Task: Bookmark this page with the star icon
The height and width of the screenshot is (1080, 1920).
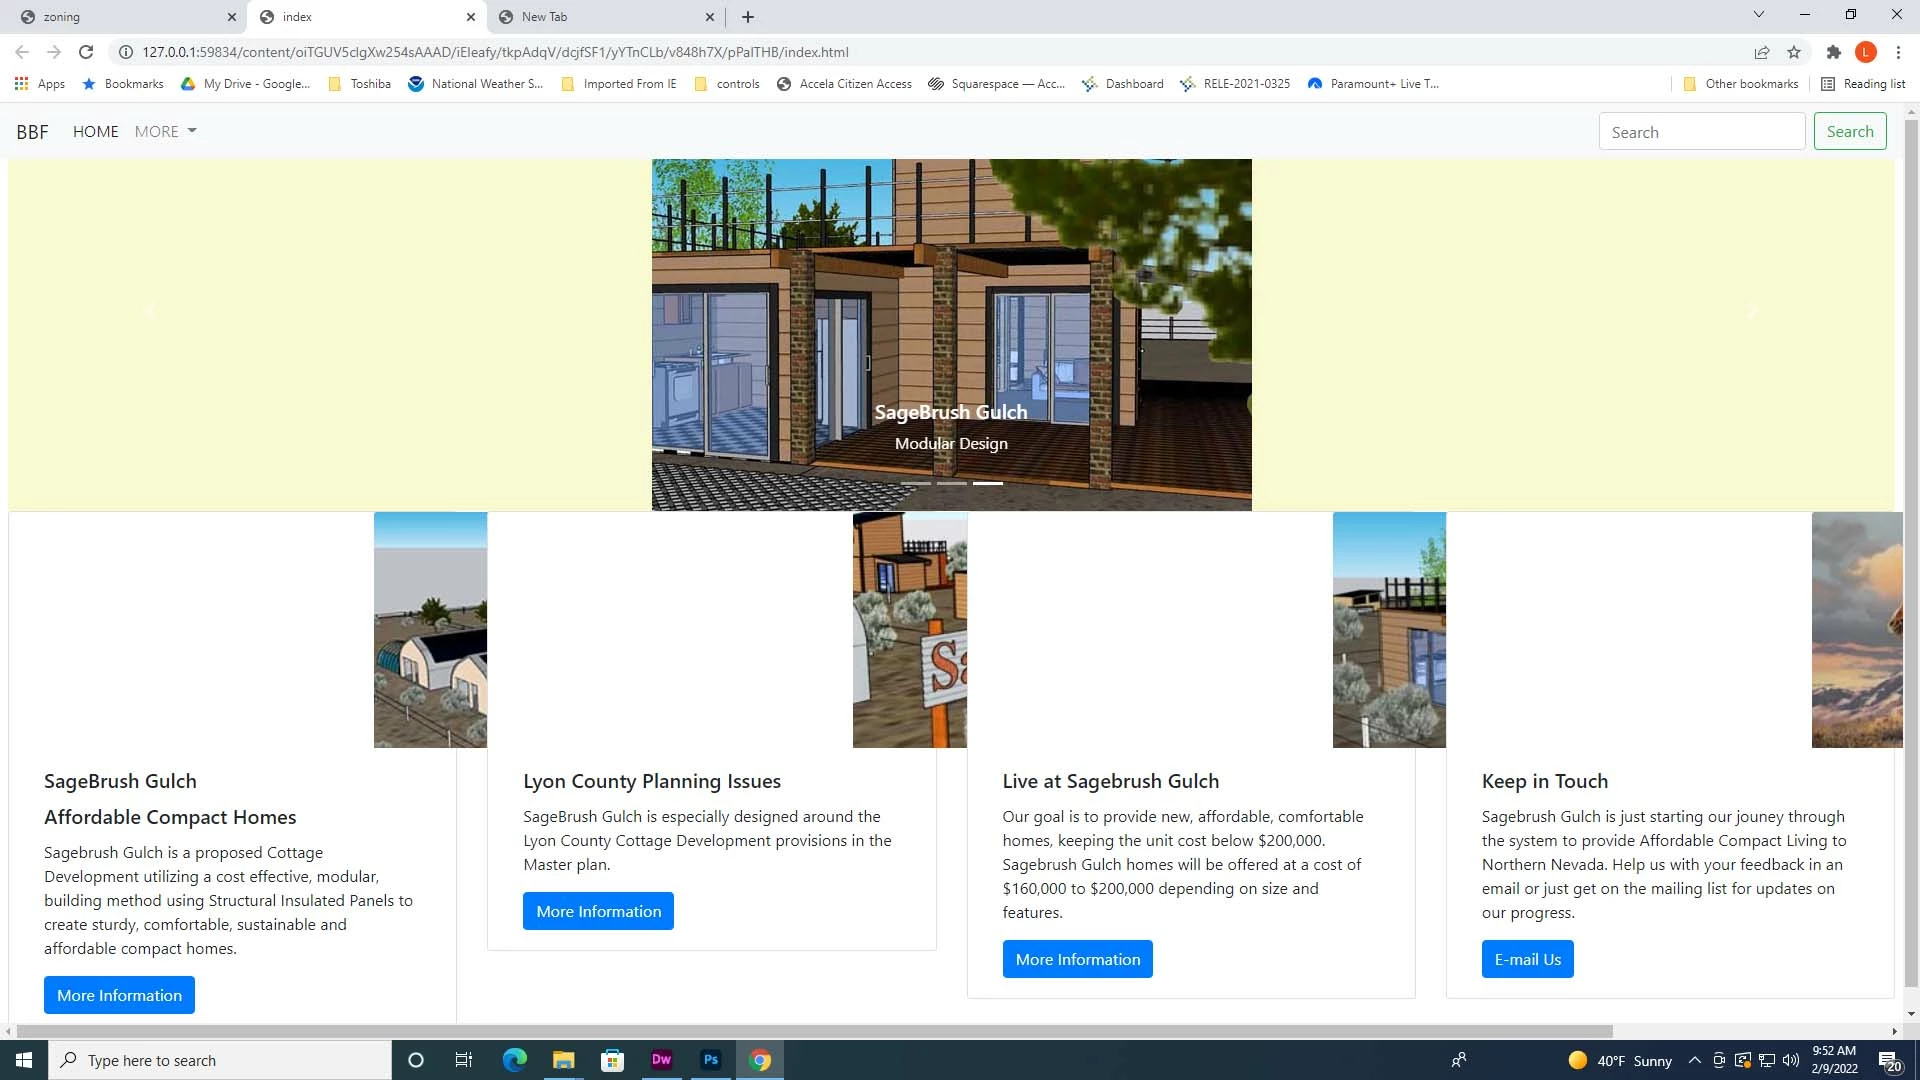Action: pyautogui.click(x=1794, y=52)
